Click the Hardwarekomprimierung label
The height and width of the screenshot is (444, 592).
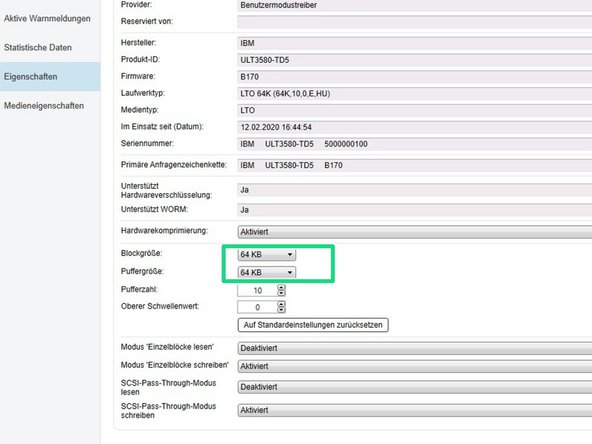pos(164,231)
